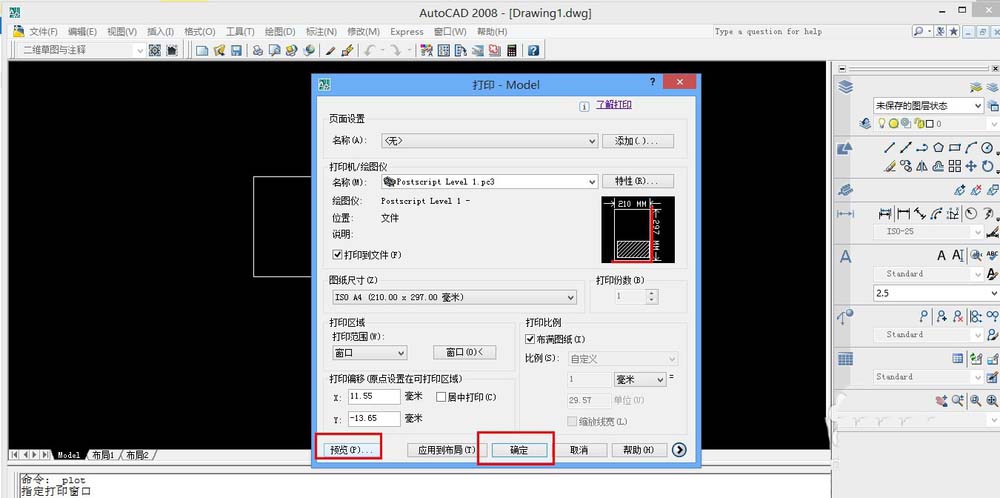The height and width of the screenshot is (498, 1000).
Task: Click the 特性(R)... button
Action: [638, 182]
